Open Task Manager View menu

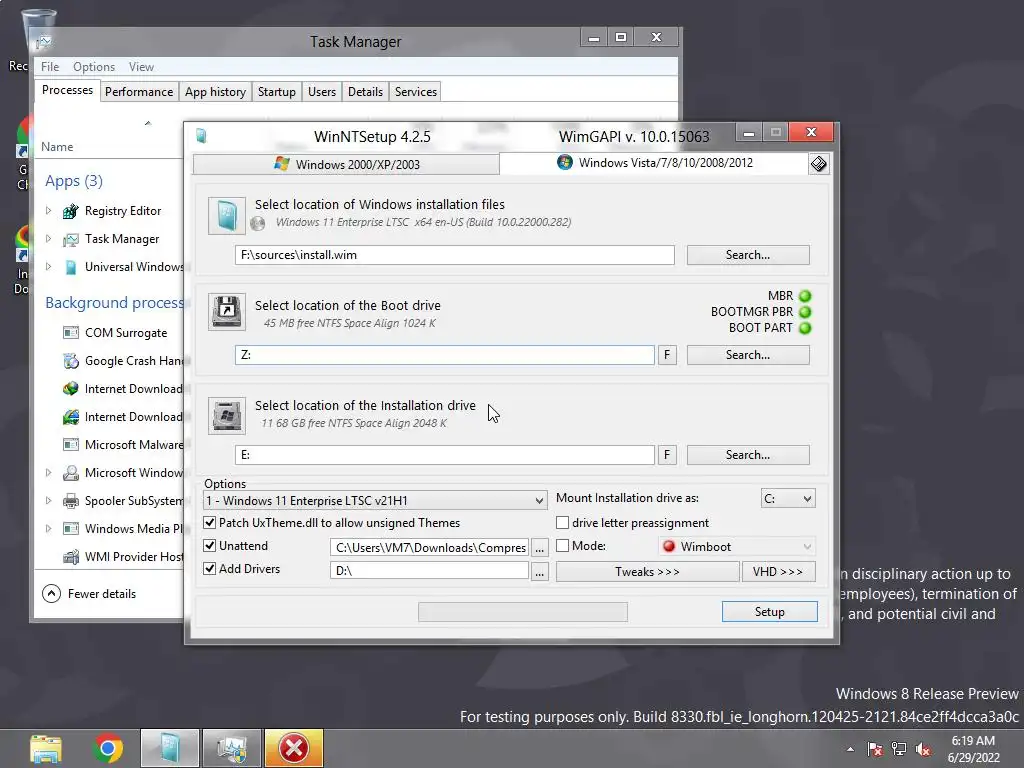141,67
